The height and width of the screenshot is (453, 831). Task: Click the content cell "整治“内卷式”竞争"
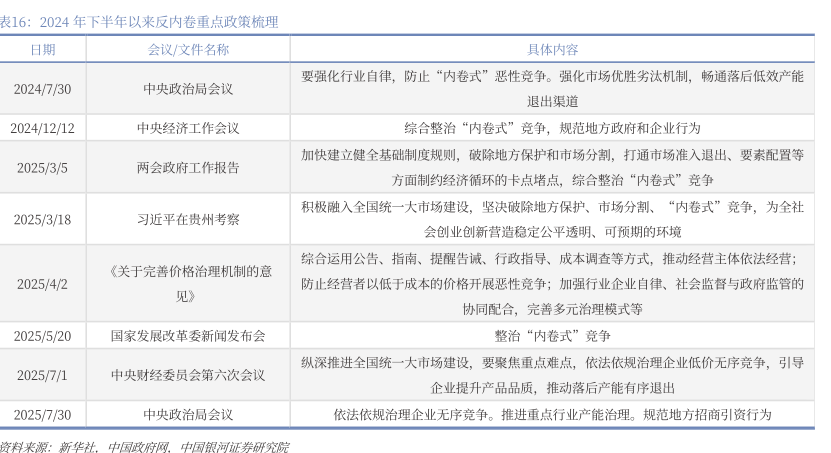[x=553, y=336]
